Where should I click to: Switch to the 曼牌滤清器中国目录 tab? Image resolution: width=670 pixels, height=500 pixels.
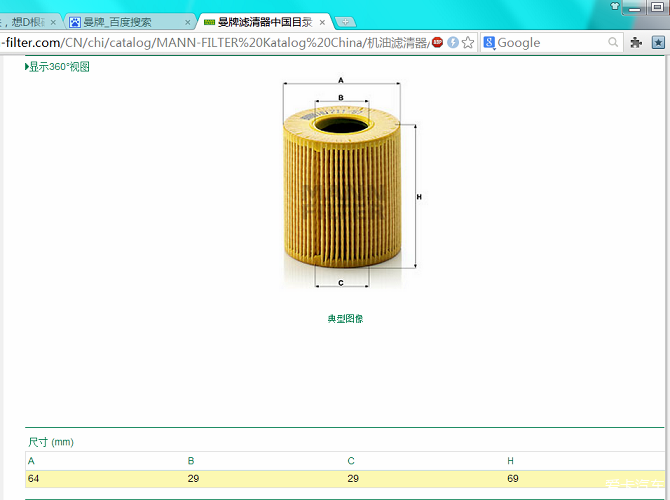point(265,22)
